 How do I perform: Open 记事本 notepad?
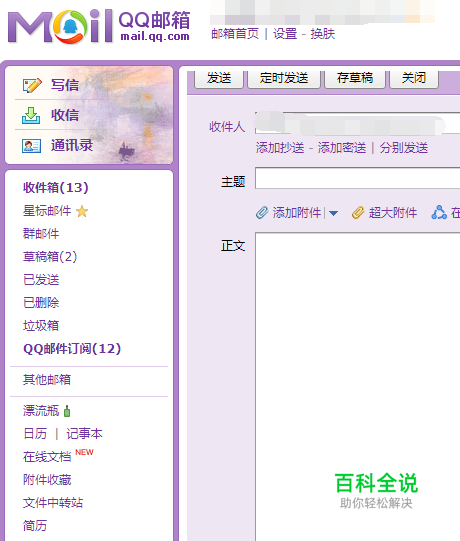[x=85, y=434]
